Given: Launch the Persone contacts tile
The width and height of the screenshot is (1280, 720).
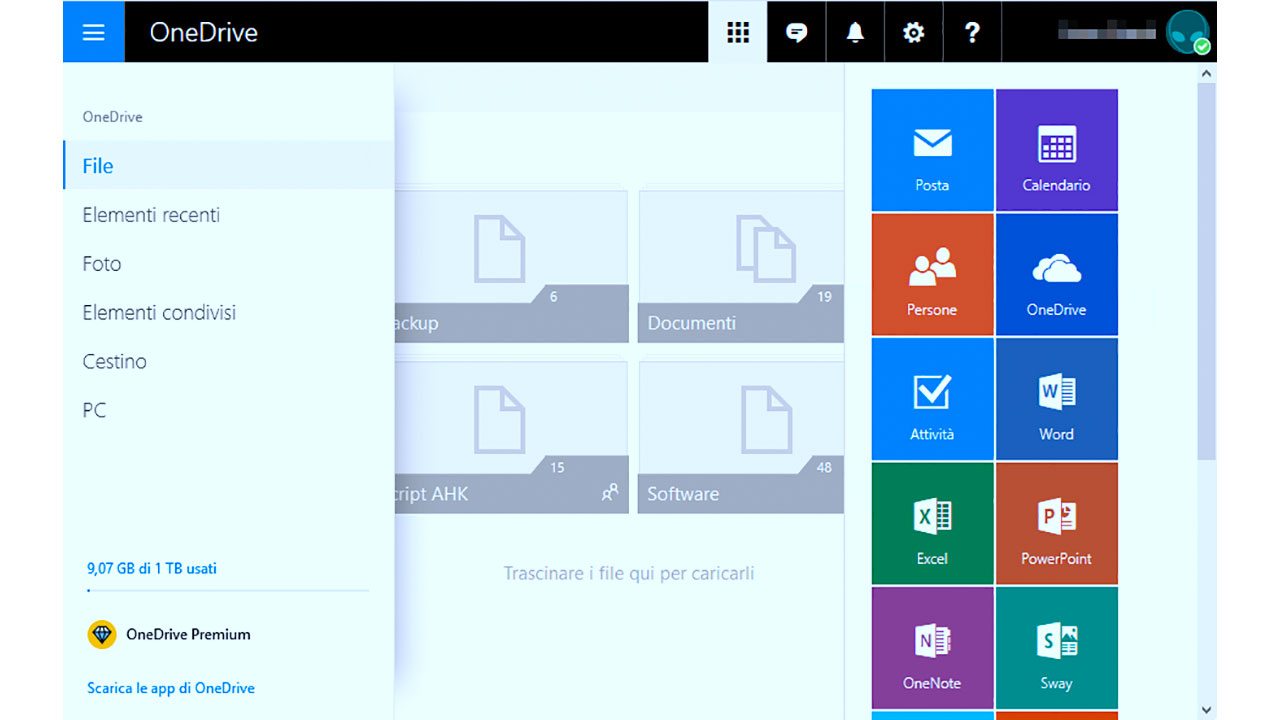Looking at the screenshot, I should (932, 274).
